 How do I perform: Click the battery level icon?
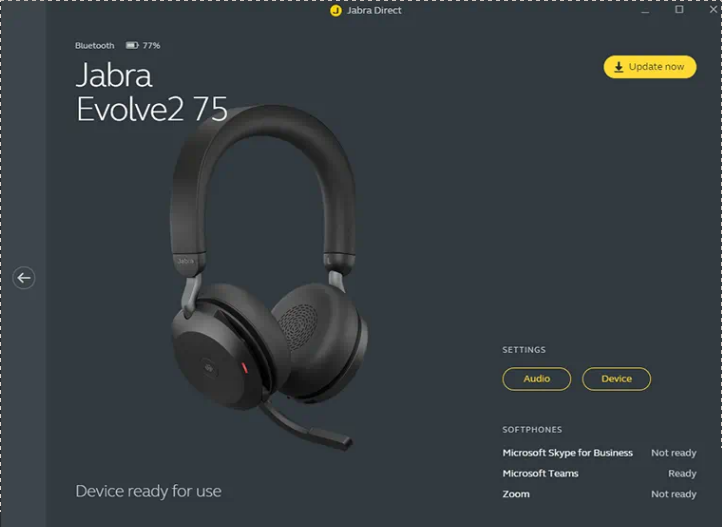pyautogui.click(x=132, y=45)
